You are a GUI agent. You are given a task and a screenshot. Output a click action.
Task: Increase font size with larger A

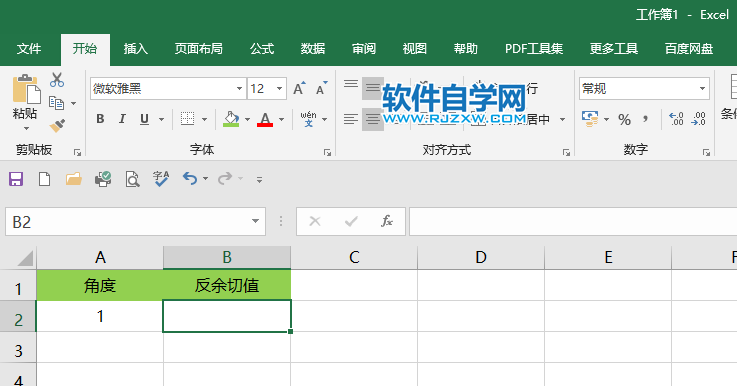(299, 88)
